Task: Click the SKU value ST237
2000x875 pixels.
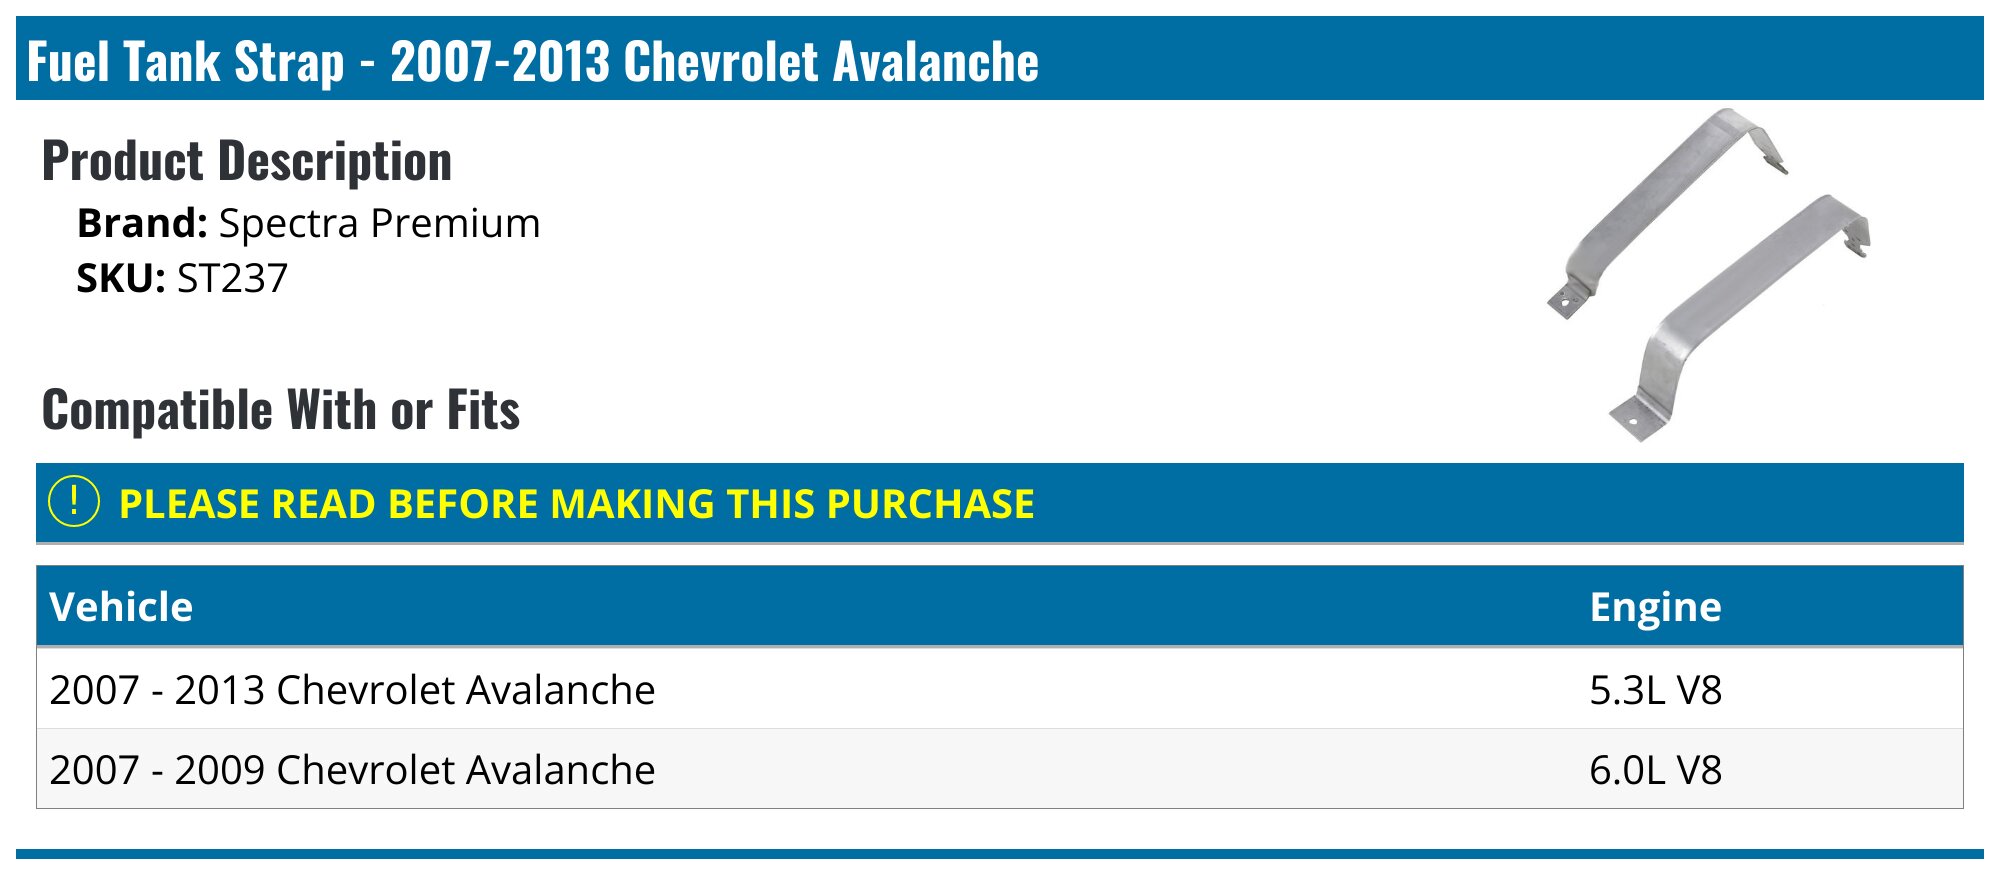Action: [x=232, y=278]
